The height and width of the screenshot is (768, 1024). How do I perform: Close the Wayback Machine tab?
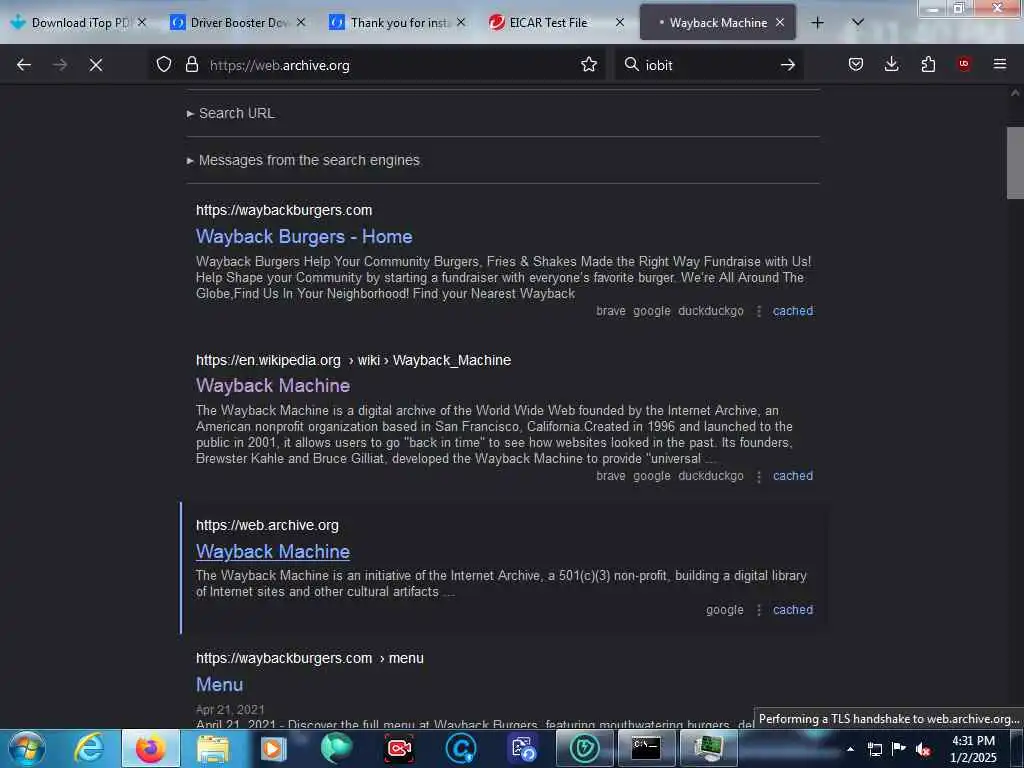(x=780, y=23)
